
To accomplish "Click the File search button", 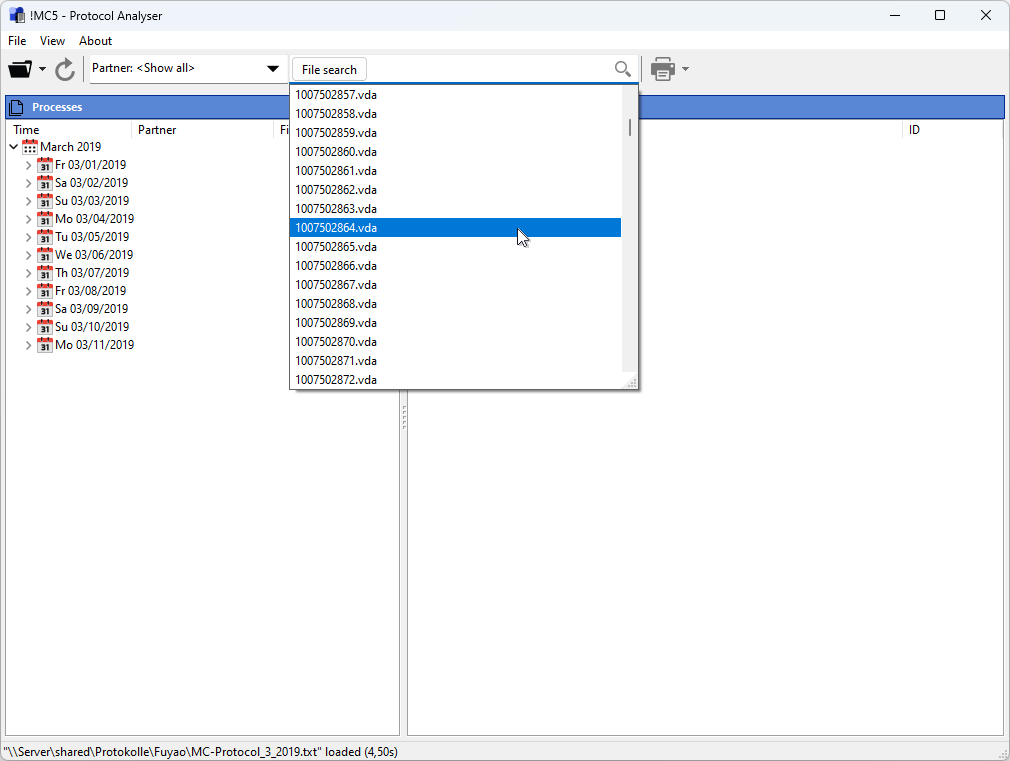I will click(329, 70).
